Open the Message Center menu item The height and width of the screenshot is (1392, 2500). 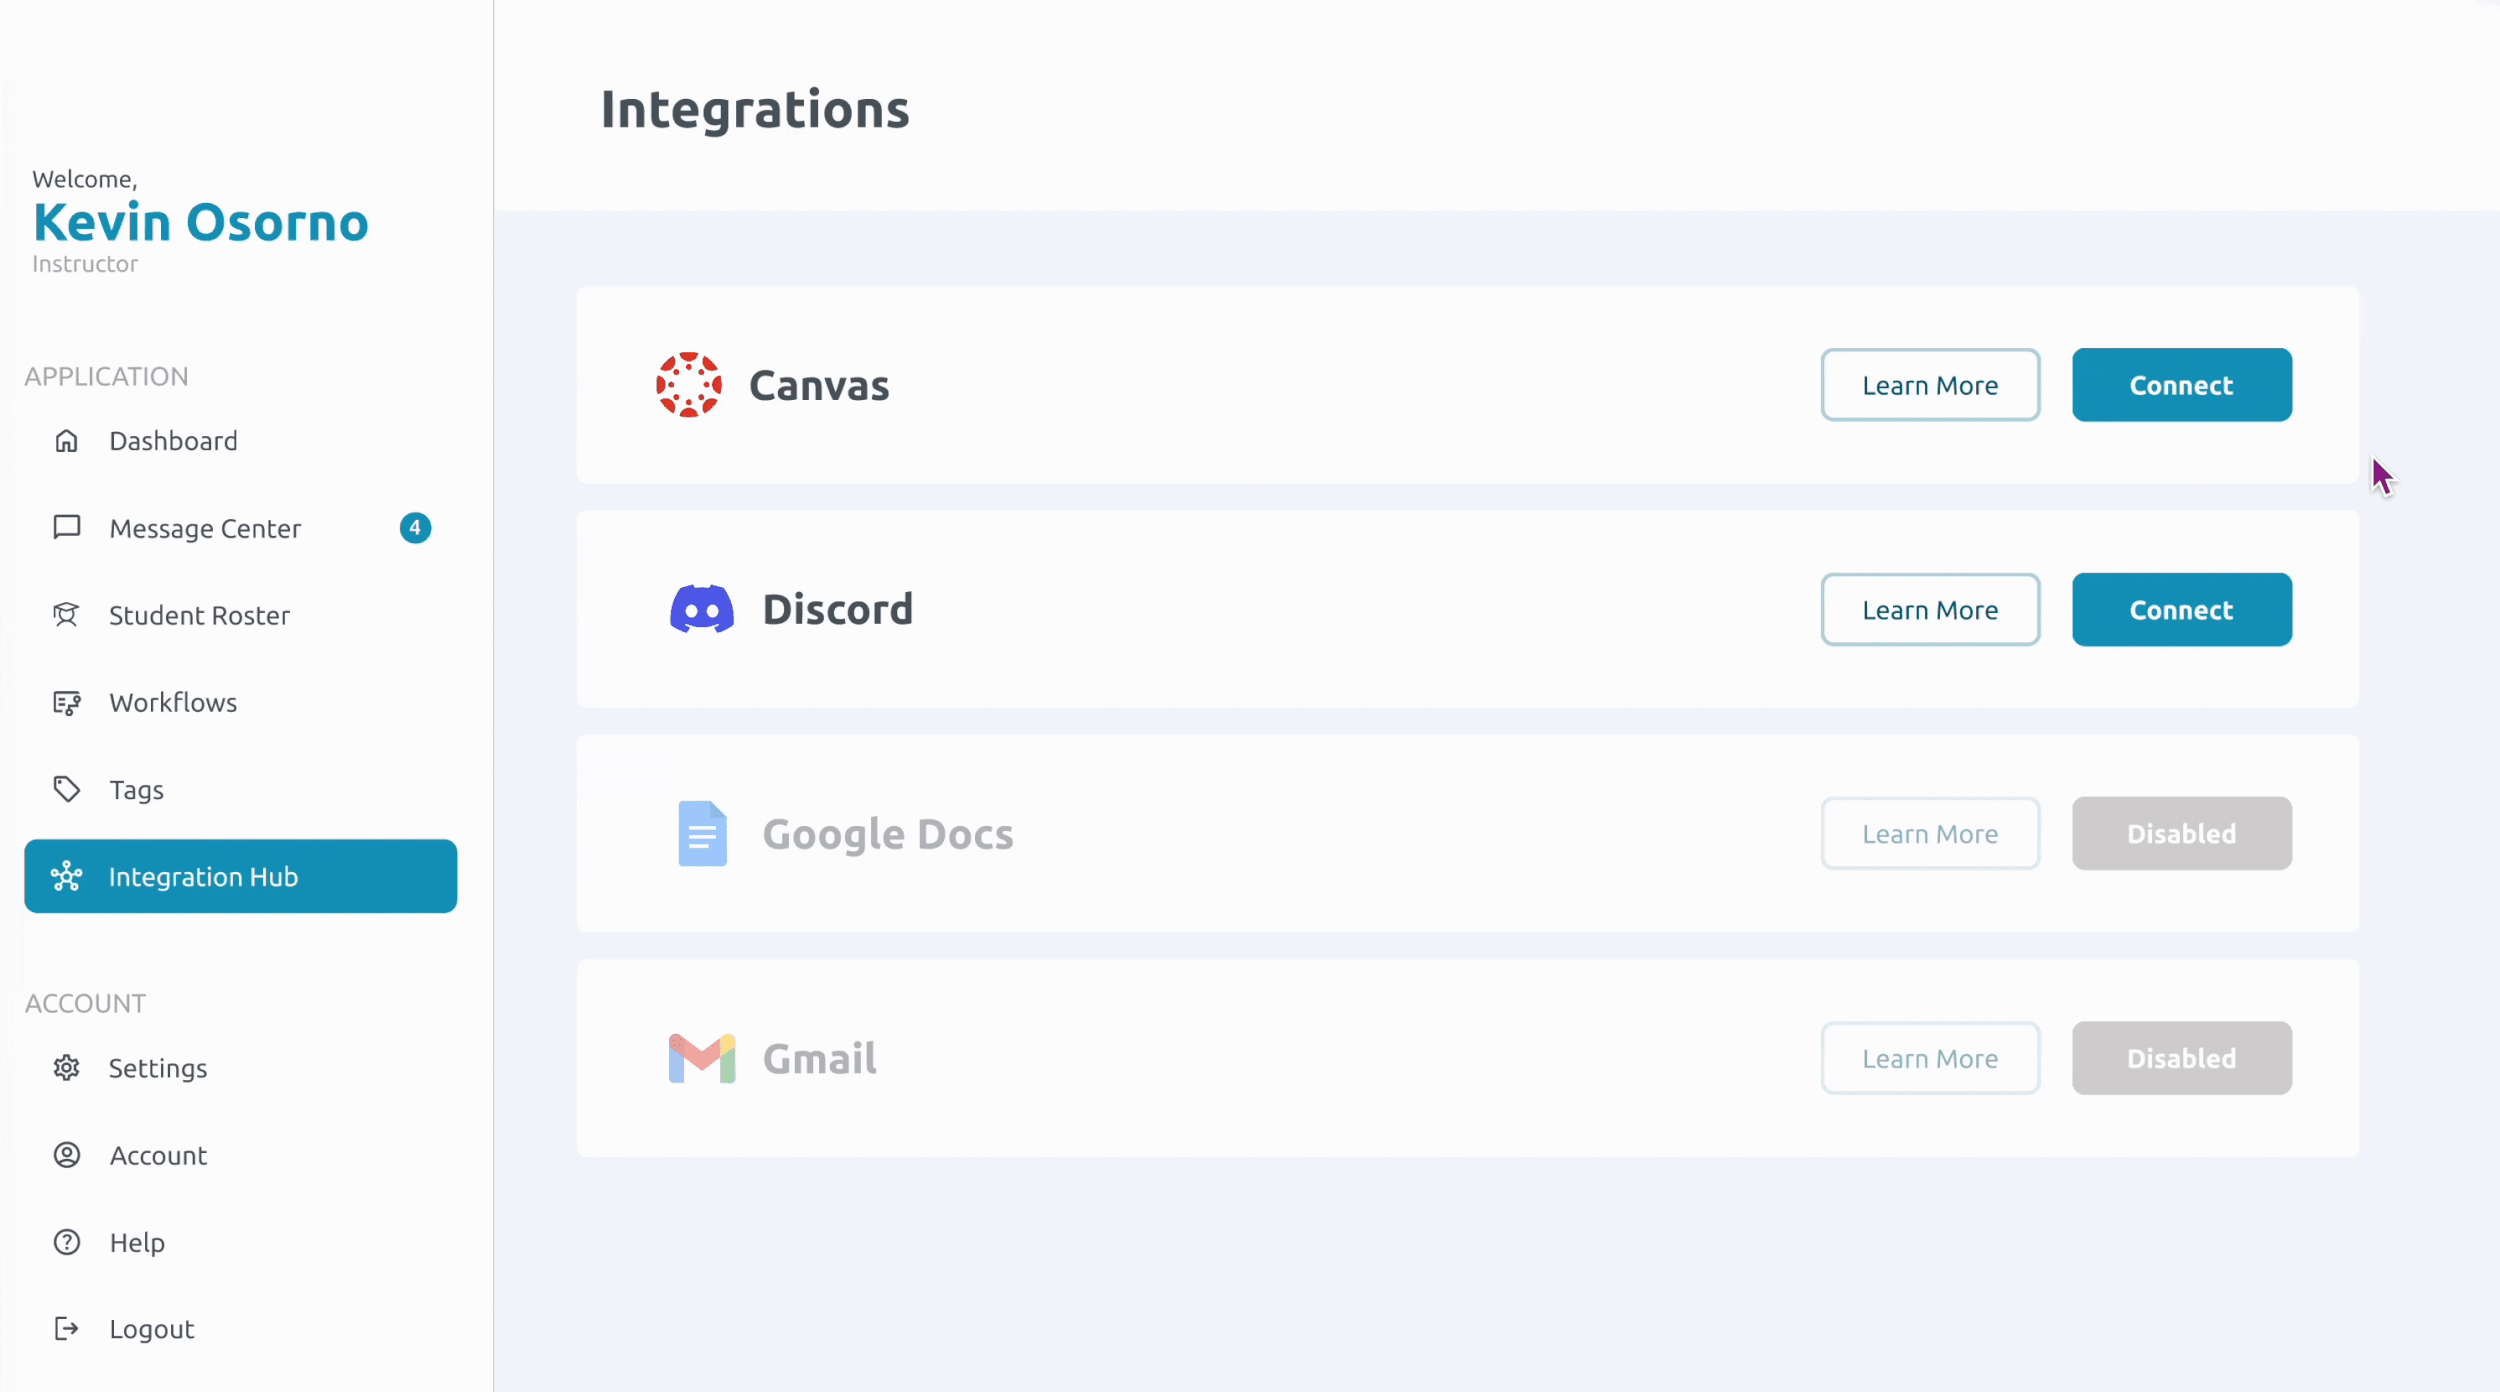tap(205, 528)
